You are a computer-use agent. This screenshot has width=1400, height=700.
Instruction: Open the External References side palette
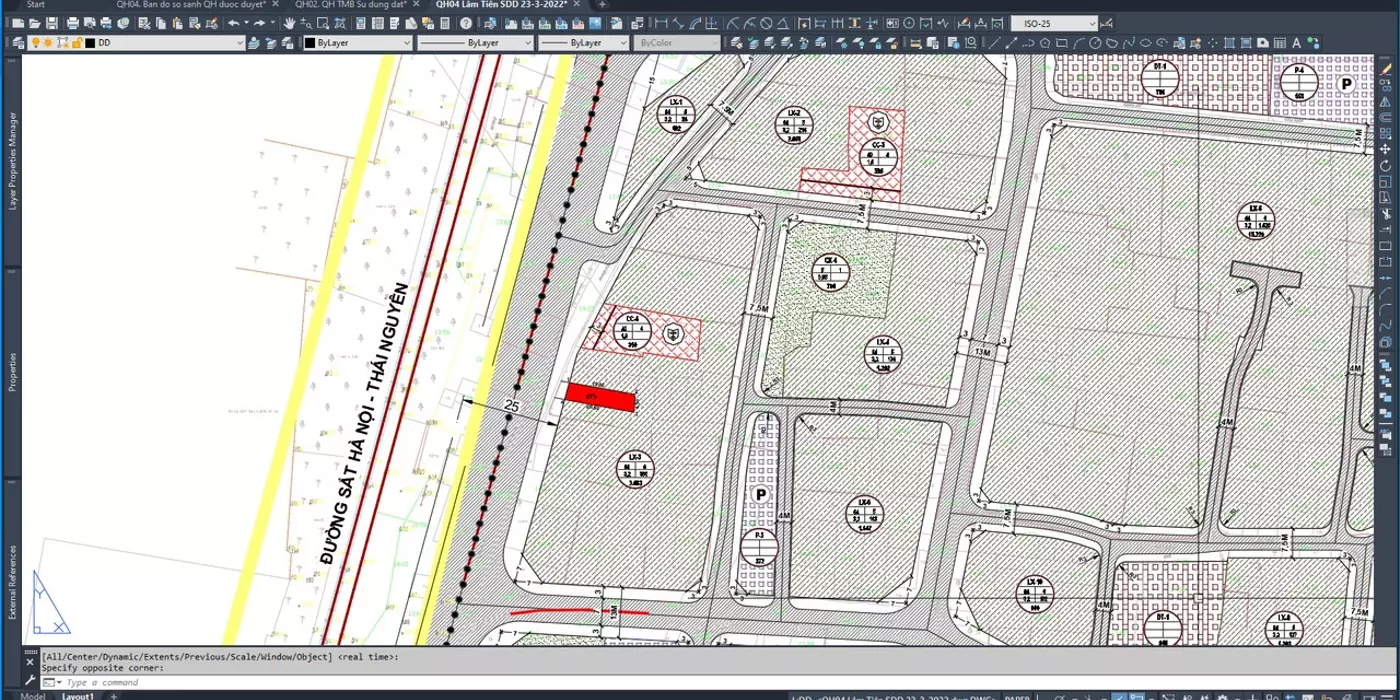pos(13,582)
